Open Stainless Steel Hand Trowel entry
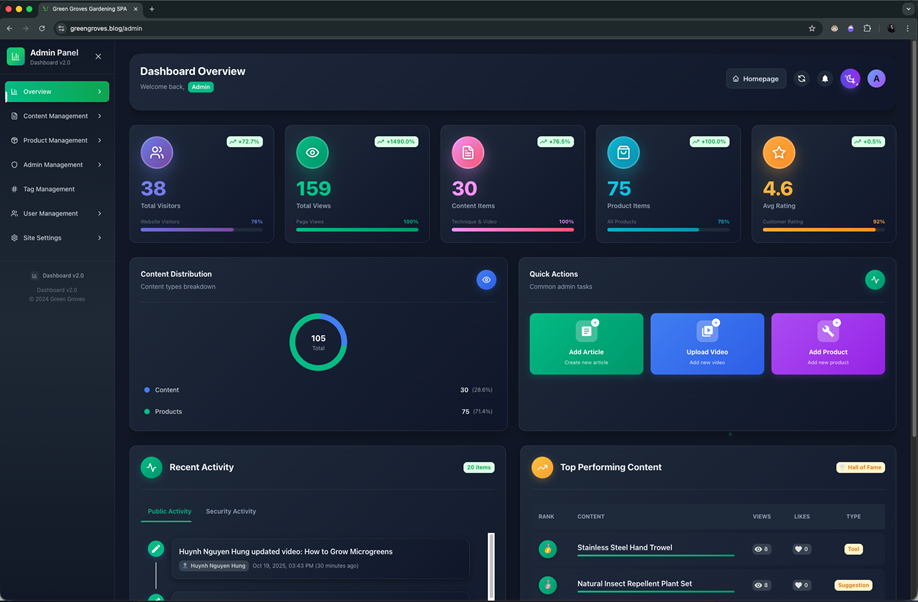Image resolution: width=918 pixels, height=602 pixels. [x=625, y=548]
